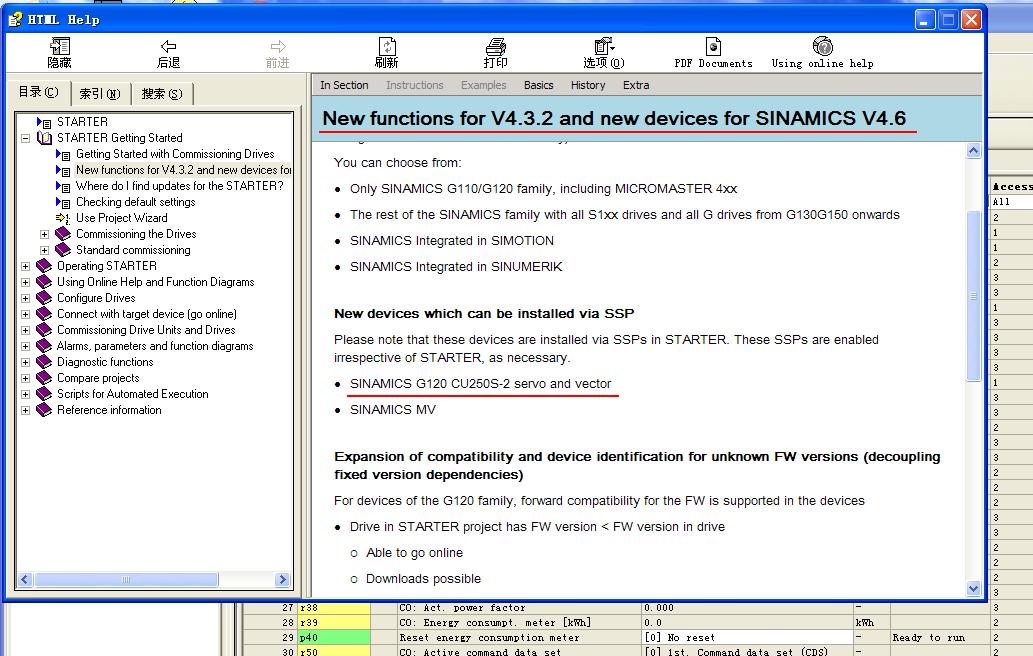1033x656 pixels.
Task: Click the STARTER topic page icon
Action: 44,122
